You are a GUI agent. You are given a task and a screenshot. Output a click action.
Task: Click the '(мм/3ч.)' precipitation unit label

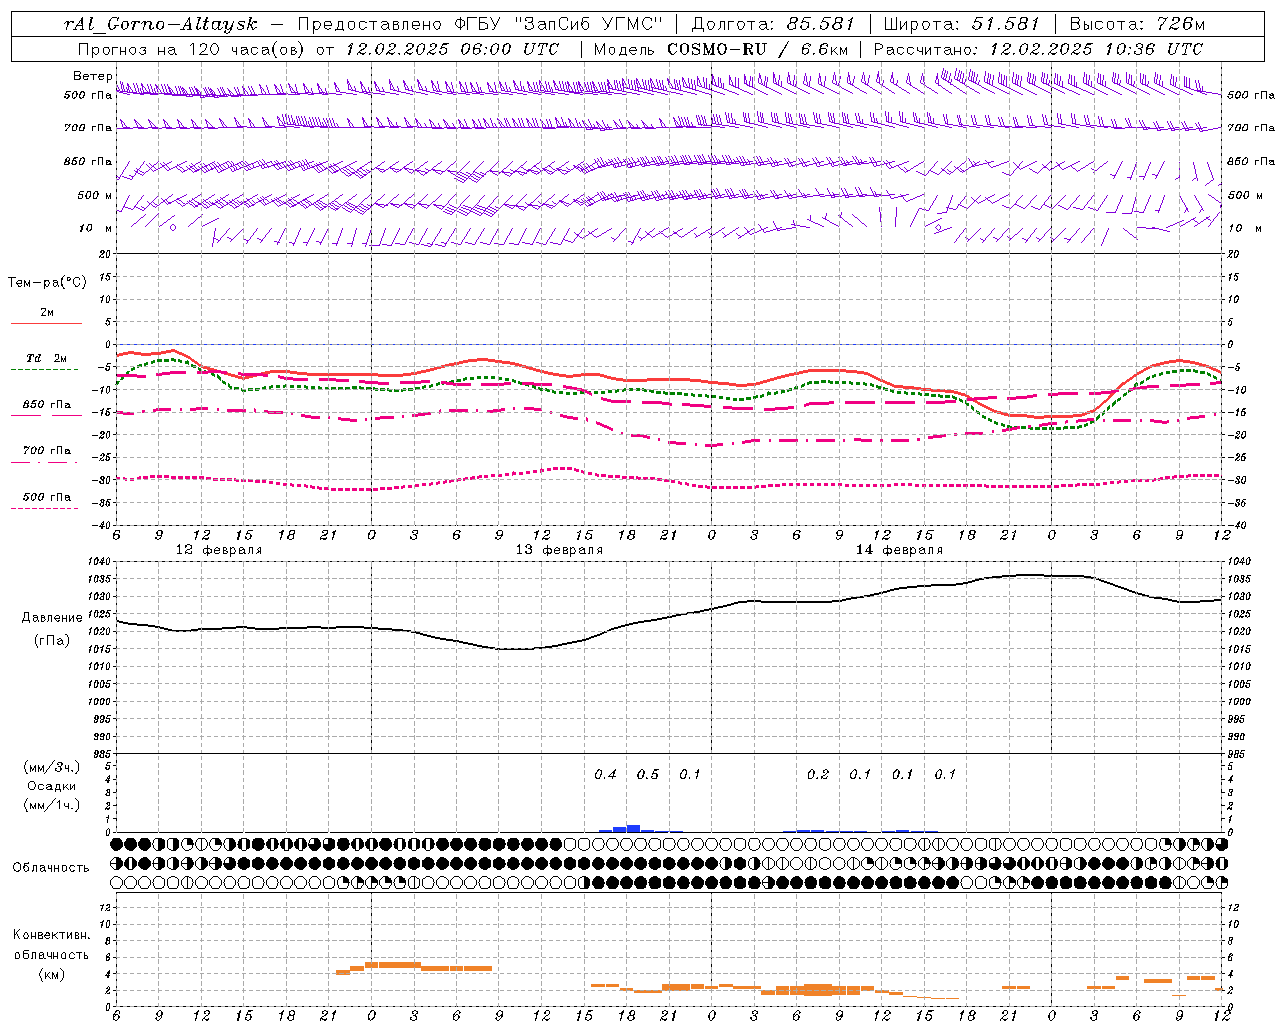(51, 767)
